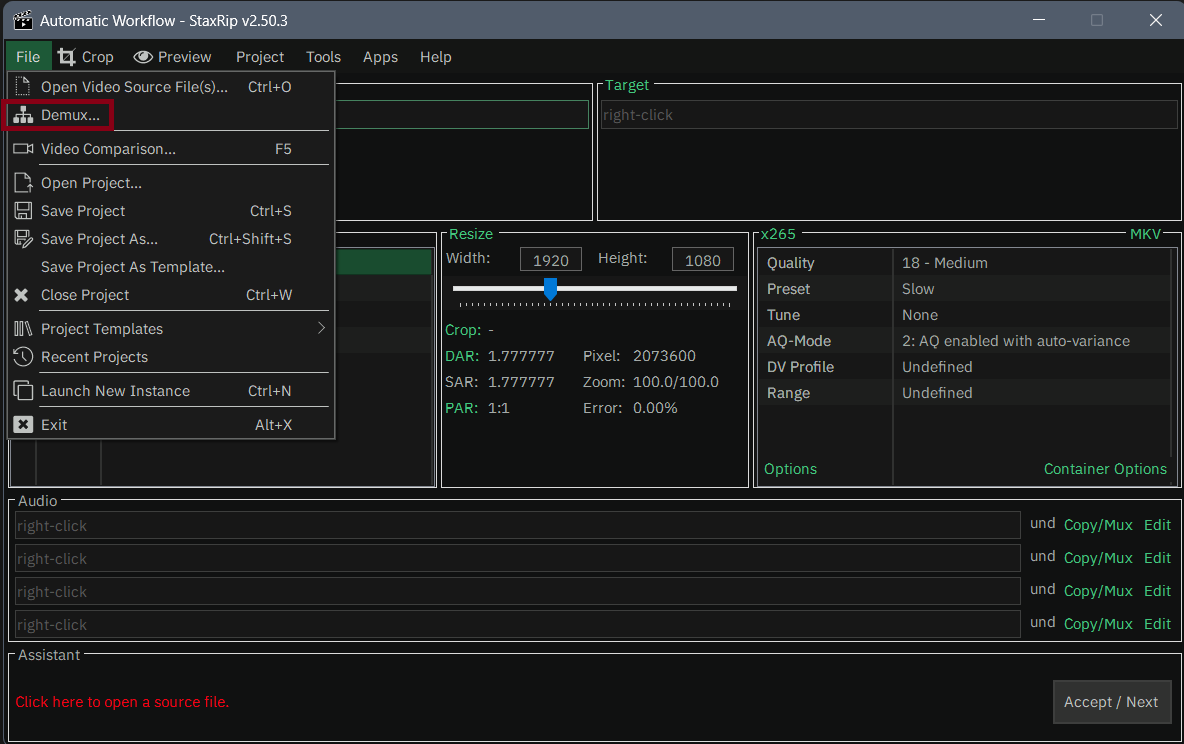
Task: Click the StaxRip clapperboard title icon
Action: click(23, 20)
